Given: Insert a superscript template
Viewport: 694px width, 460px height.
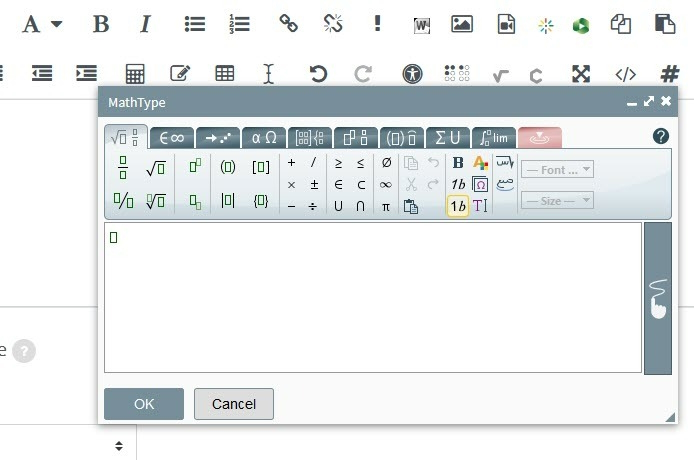Looking at the screenshot, I should tap(195, 166).
